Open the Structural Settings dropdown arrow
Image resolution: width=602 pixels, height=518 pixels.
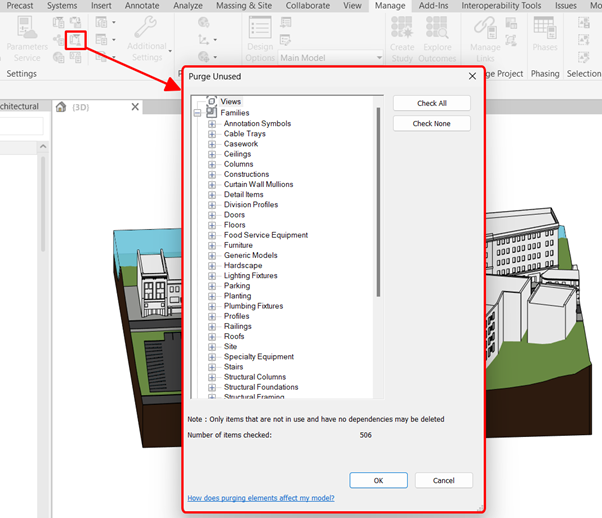point(114,22)
